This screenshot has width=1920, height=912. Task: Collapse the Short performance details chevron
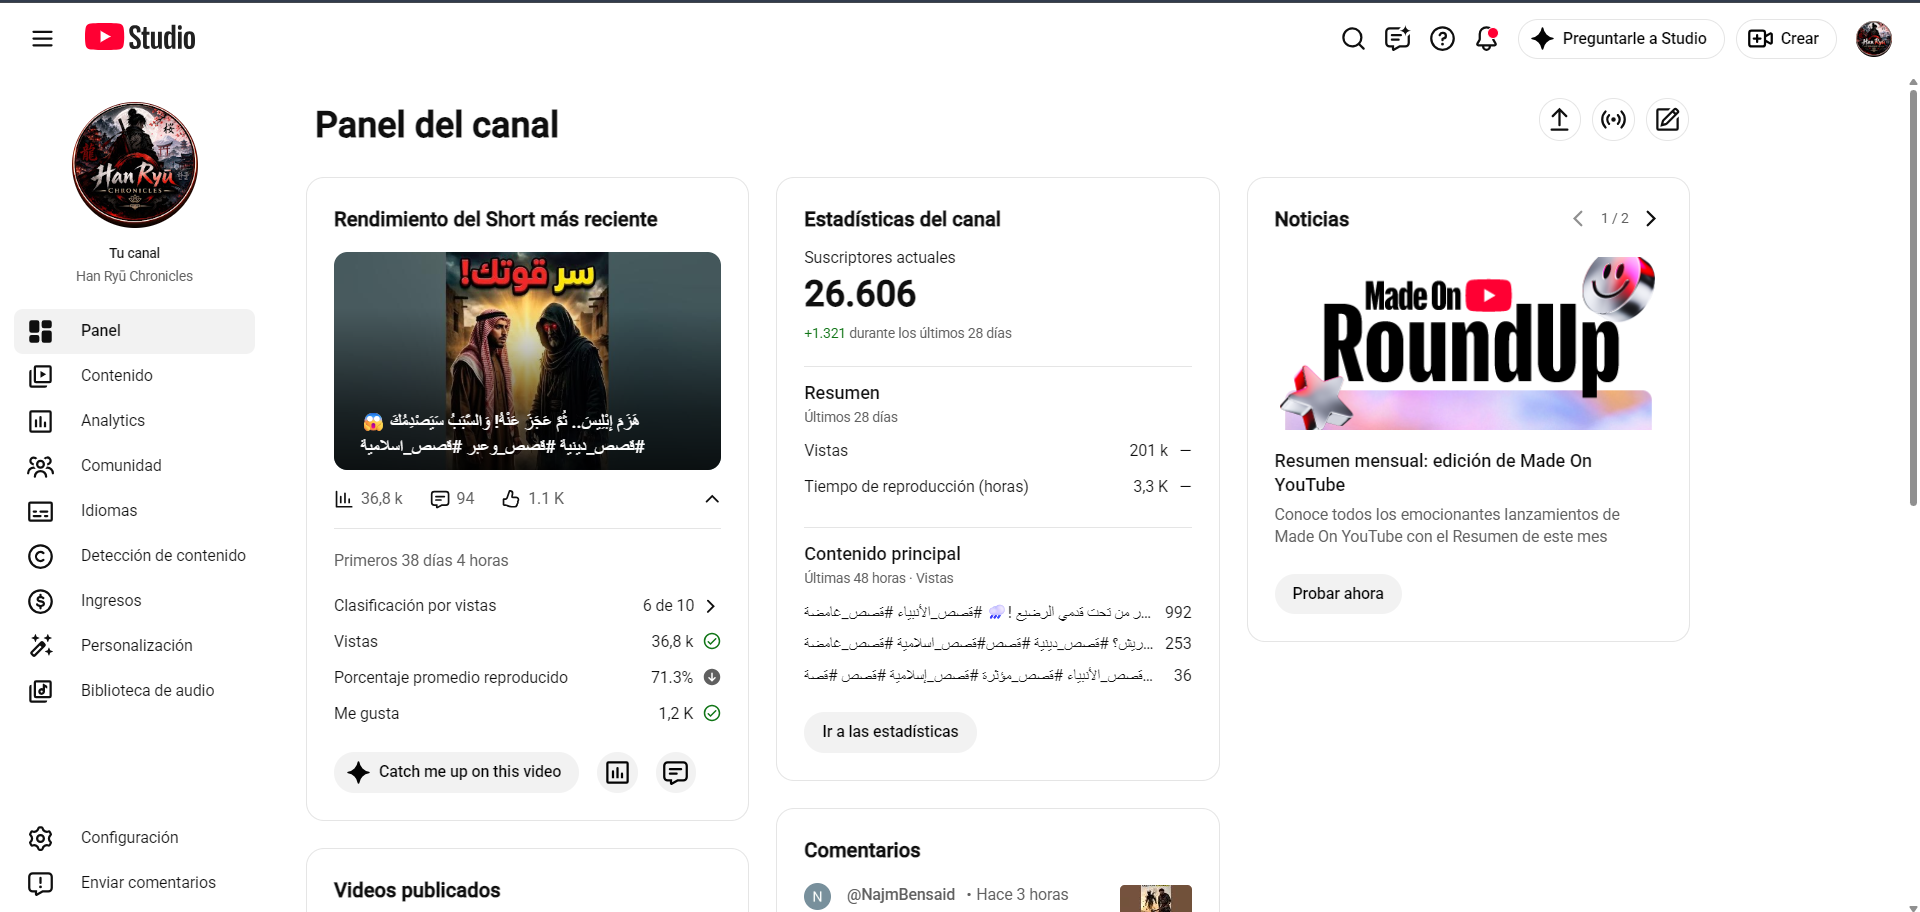coord(712,499)
